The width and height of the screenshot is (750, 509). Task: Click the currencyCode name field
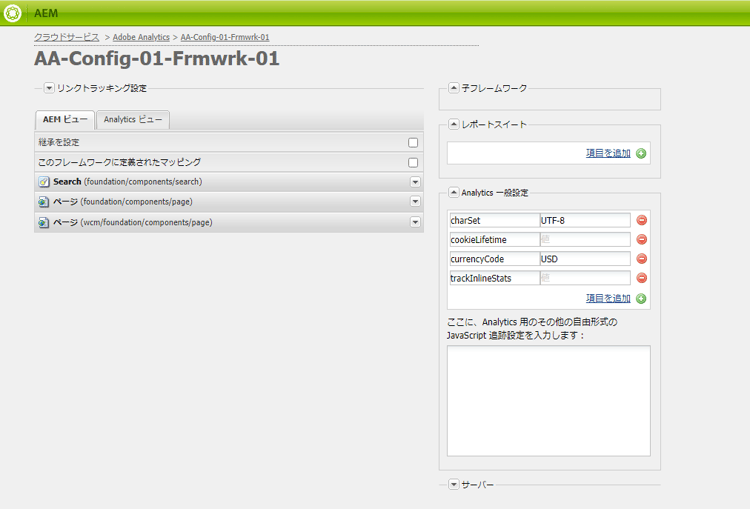495,259
